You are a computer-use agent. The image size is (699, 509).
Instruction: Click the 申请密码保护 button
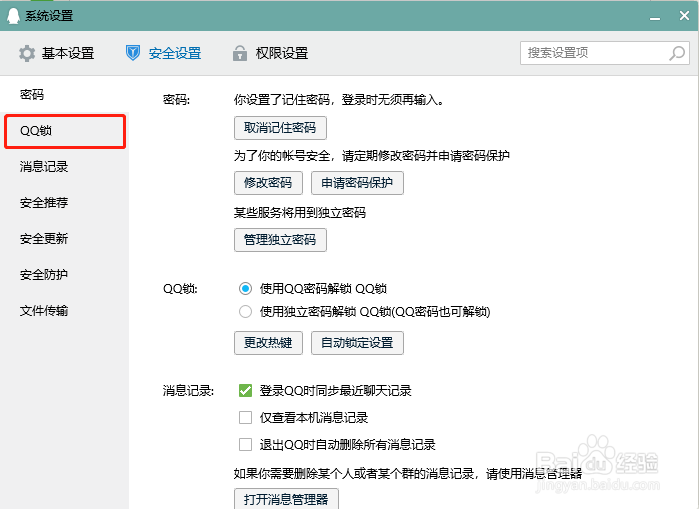(x=358, y=183)
